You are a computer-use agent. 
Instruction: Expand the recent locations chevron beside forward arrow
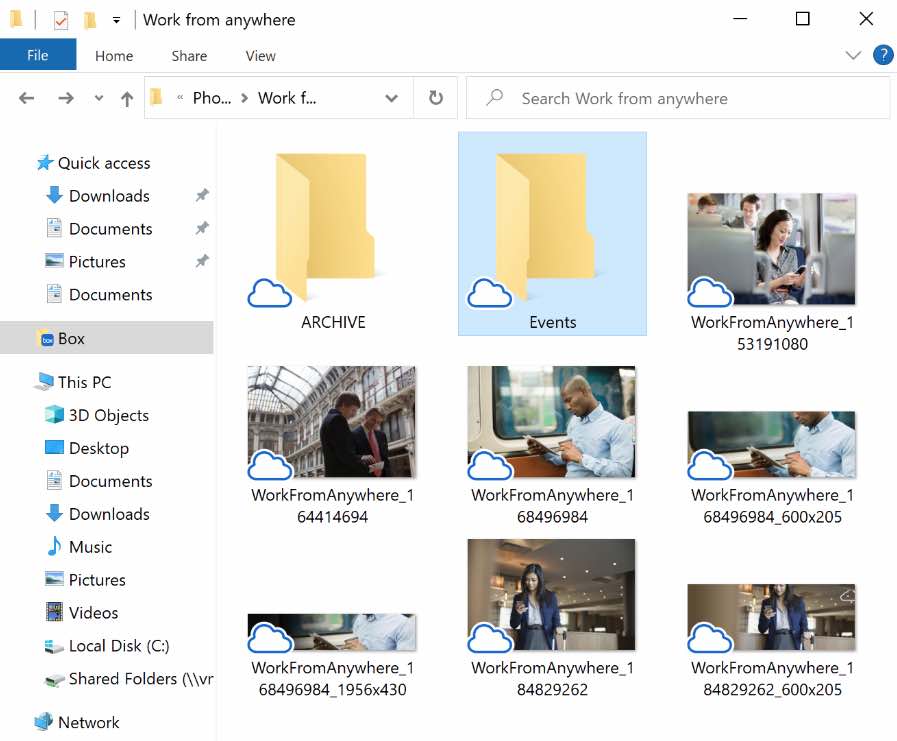click(x=95, y=97)
